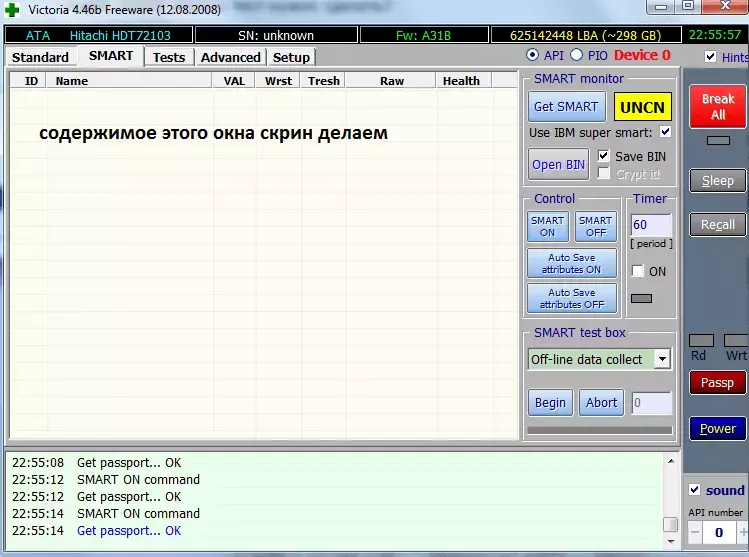
Task: Click the Get SMART button
Action: [x=566, y=107]
